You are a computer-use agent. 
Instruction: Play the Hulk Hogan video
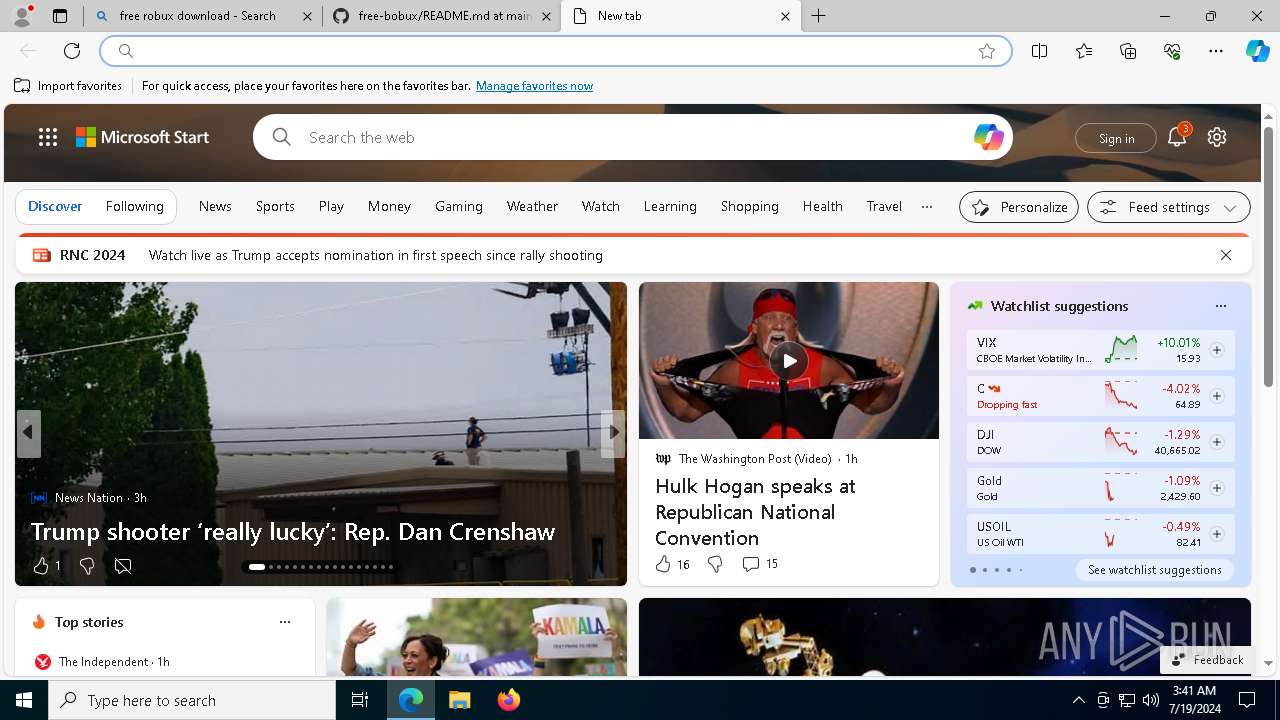[789, 361]
